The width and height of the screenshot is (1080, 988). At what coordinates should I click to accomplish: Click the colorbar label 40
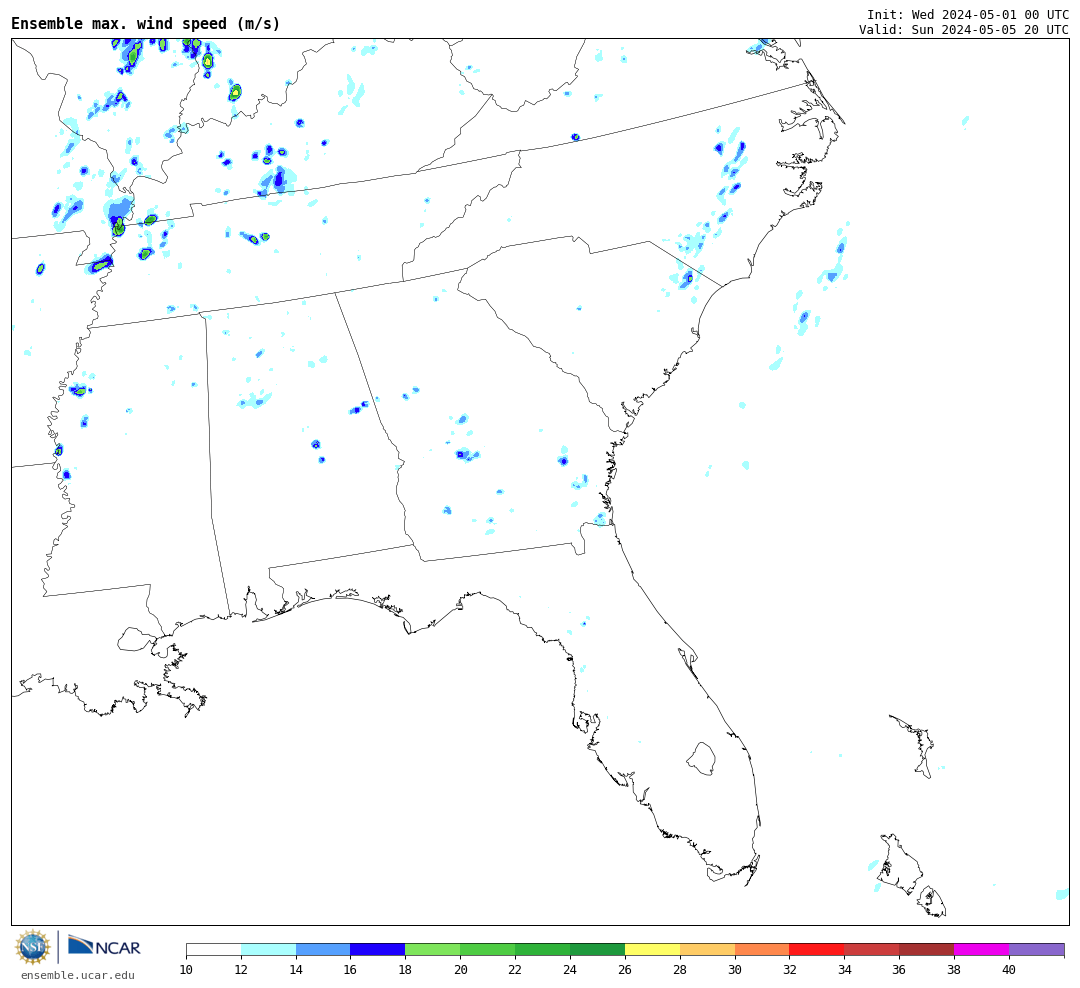tap(1009, 970)
